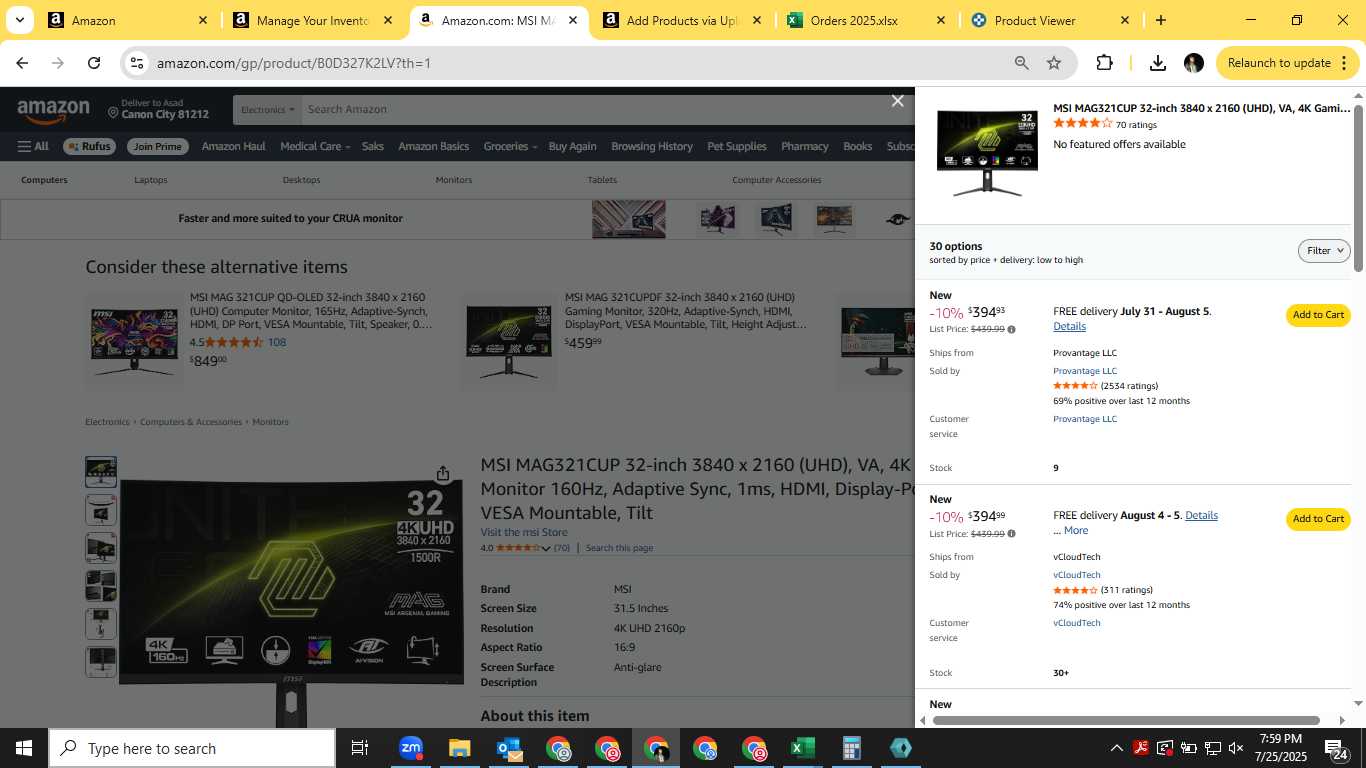The width and height of the screenshot is (1366, 768).
Task: Open the Chrome extensions puzzle icon
Action: (1104, 63)
